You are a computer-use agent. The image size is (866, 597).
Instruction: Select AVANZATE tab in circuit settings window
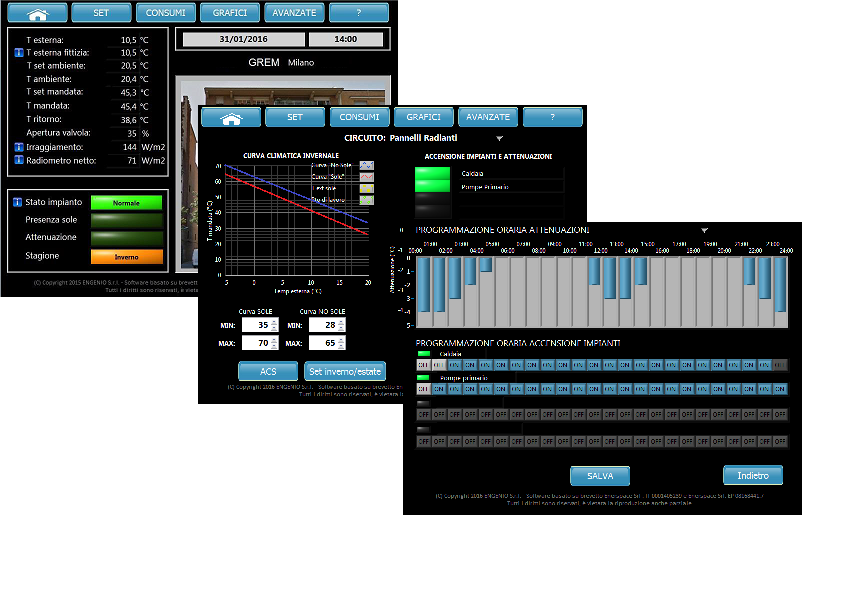point(488,117)
